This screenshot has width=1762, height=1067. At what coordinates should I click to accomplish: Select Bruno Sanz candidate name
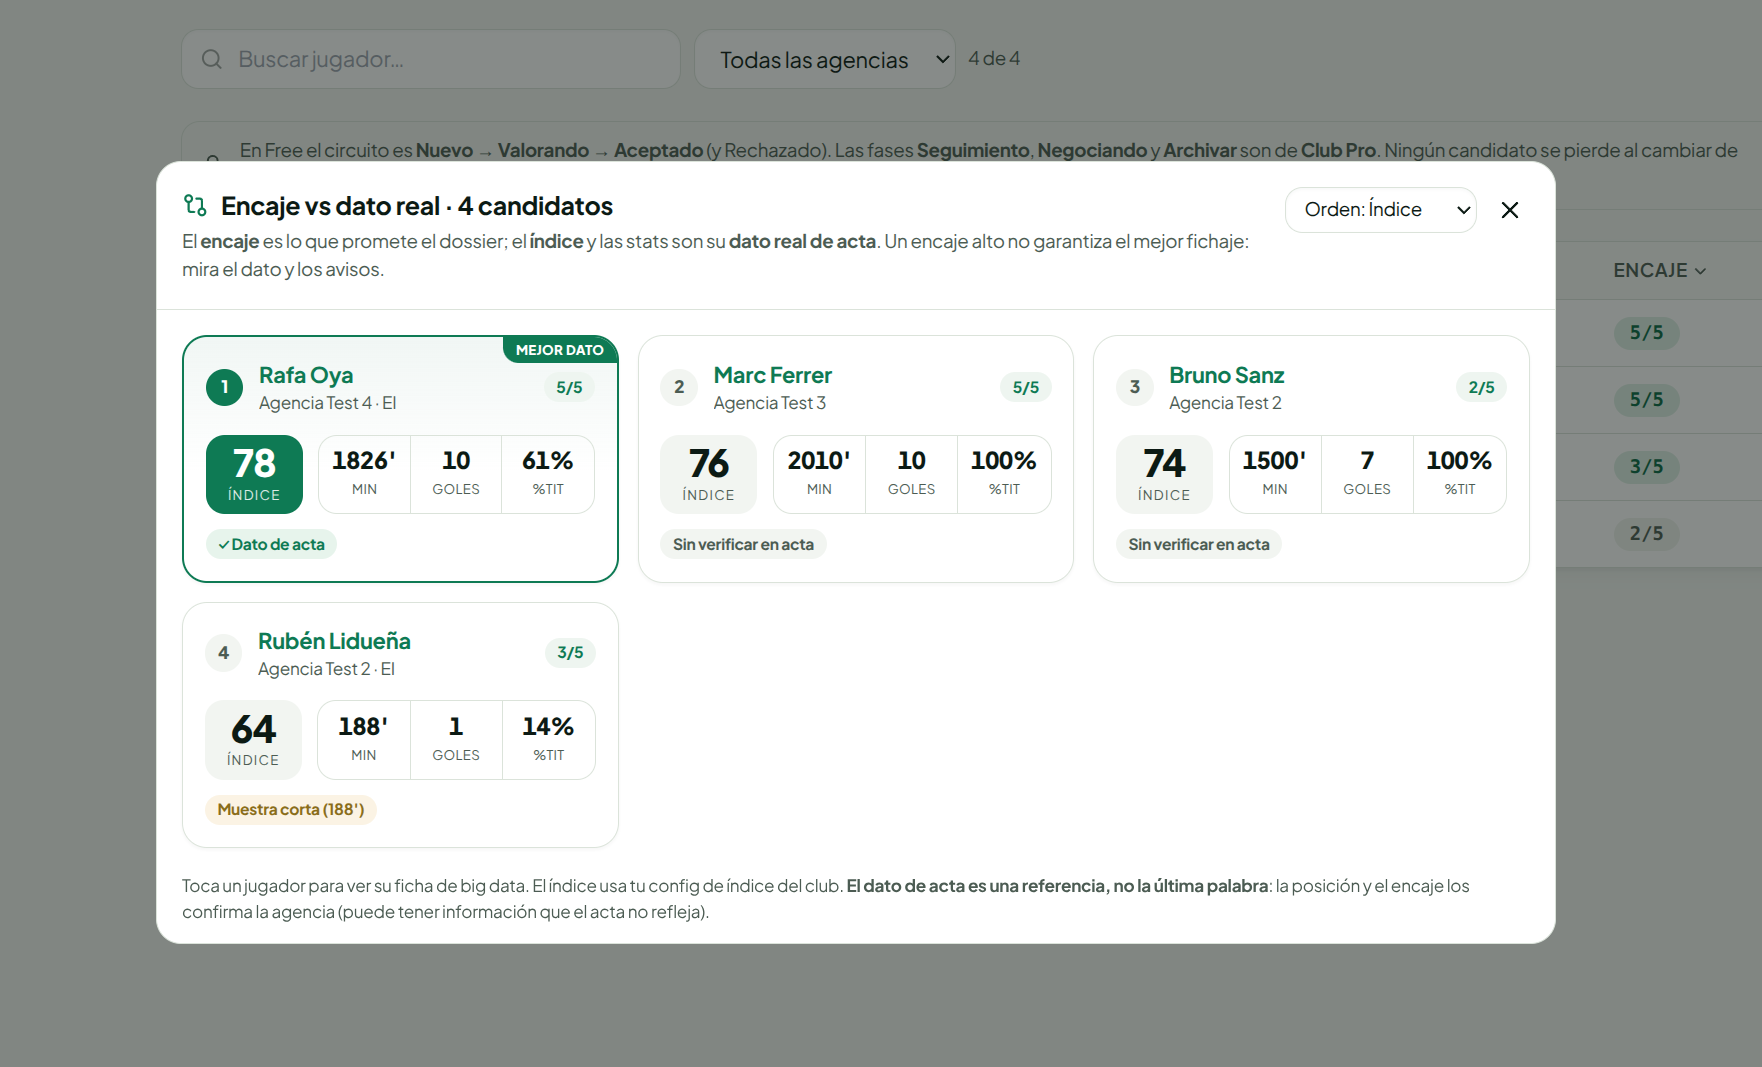pyautogui.click(x=1227, y=375)
